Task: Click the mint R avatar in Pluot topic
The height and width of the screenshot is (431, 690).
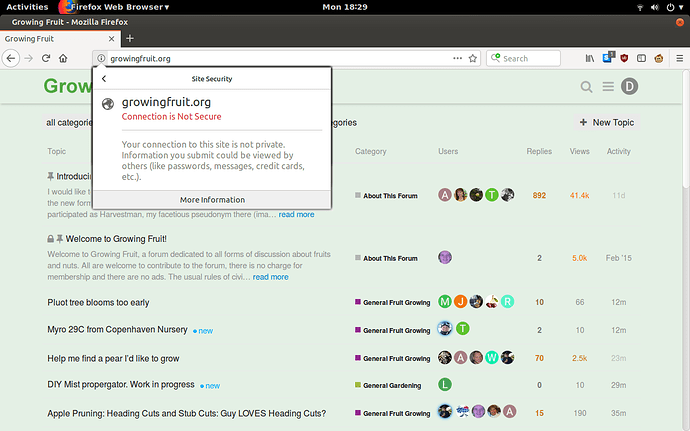Action: tap(507, 302)
